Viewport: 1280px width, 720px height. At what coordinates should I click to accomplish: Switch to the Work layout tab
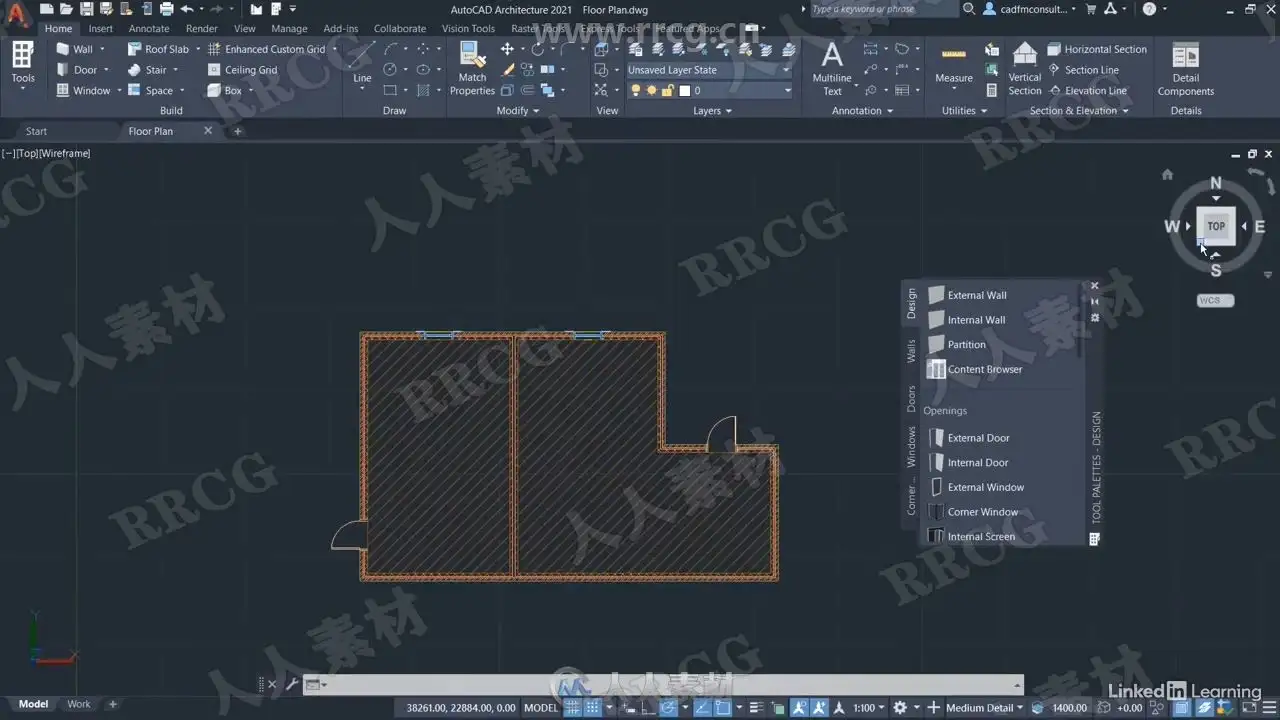tap(79, 704)
